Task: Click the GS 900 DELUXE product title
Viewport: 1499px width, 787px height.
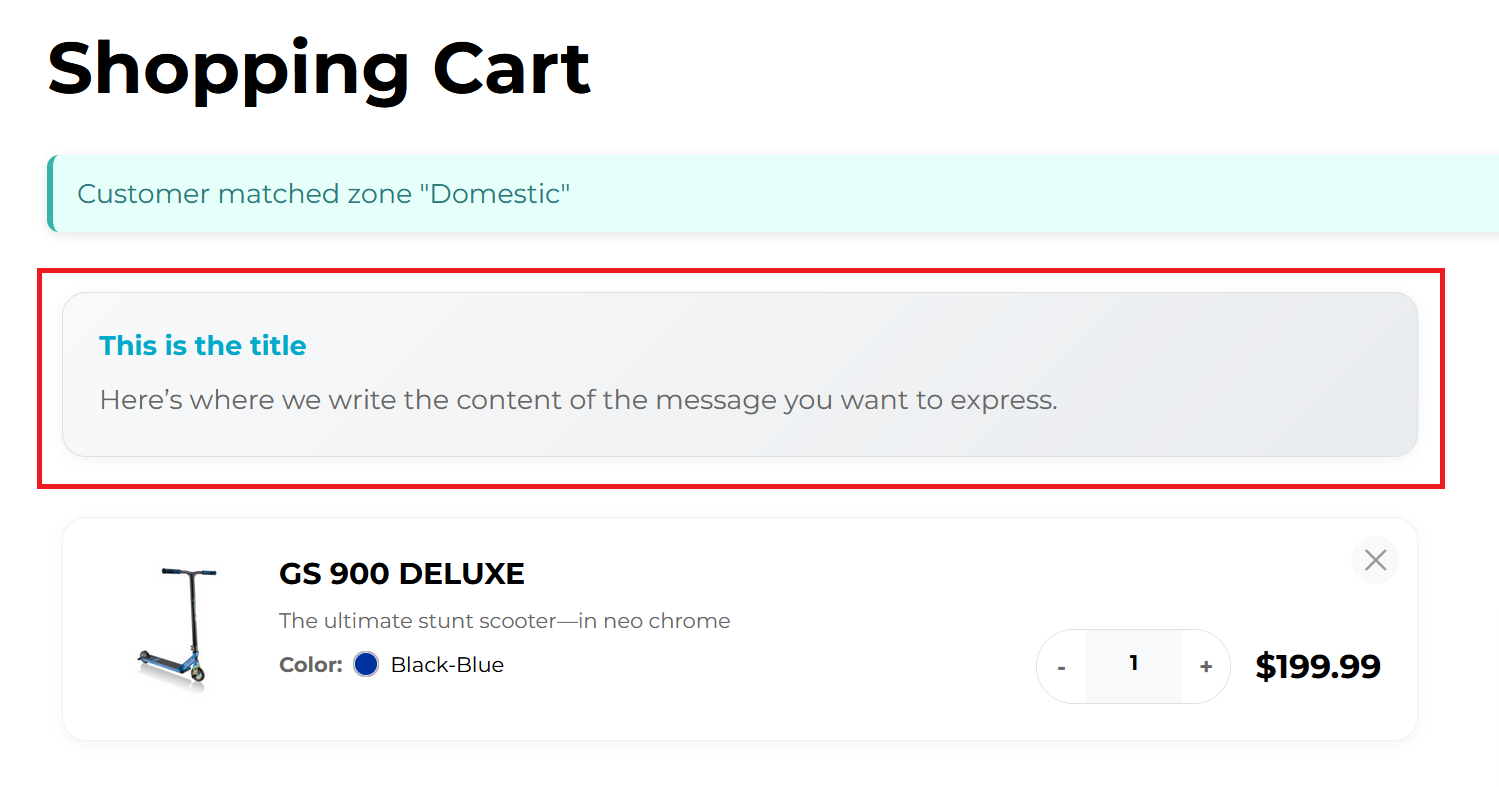Action: click(401, 573)
